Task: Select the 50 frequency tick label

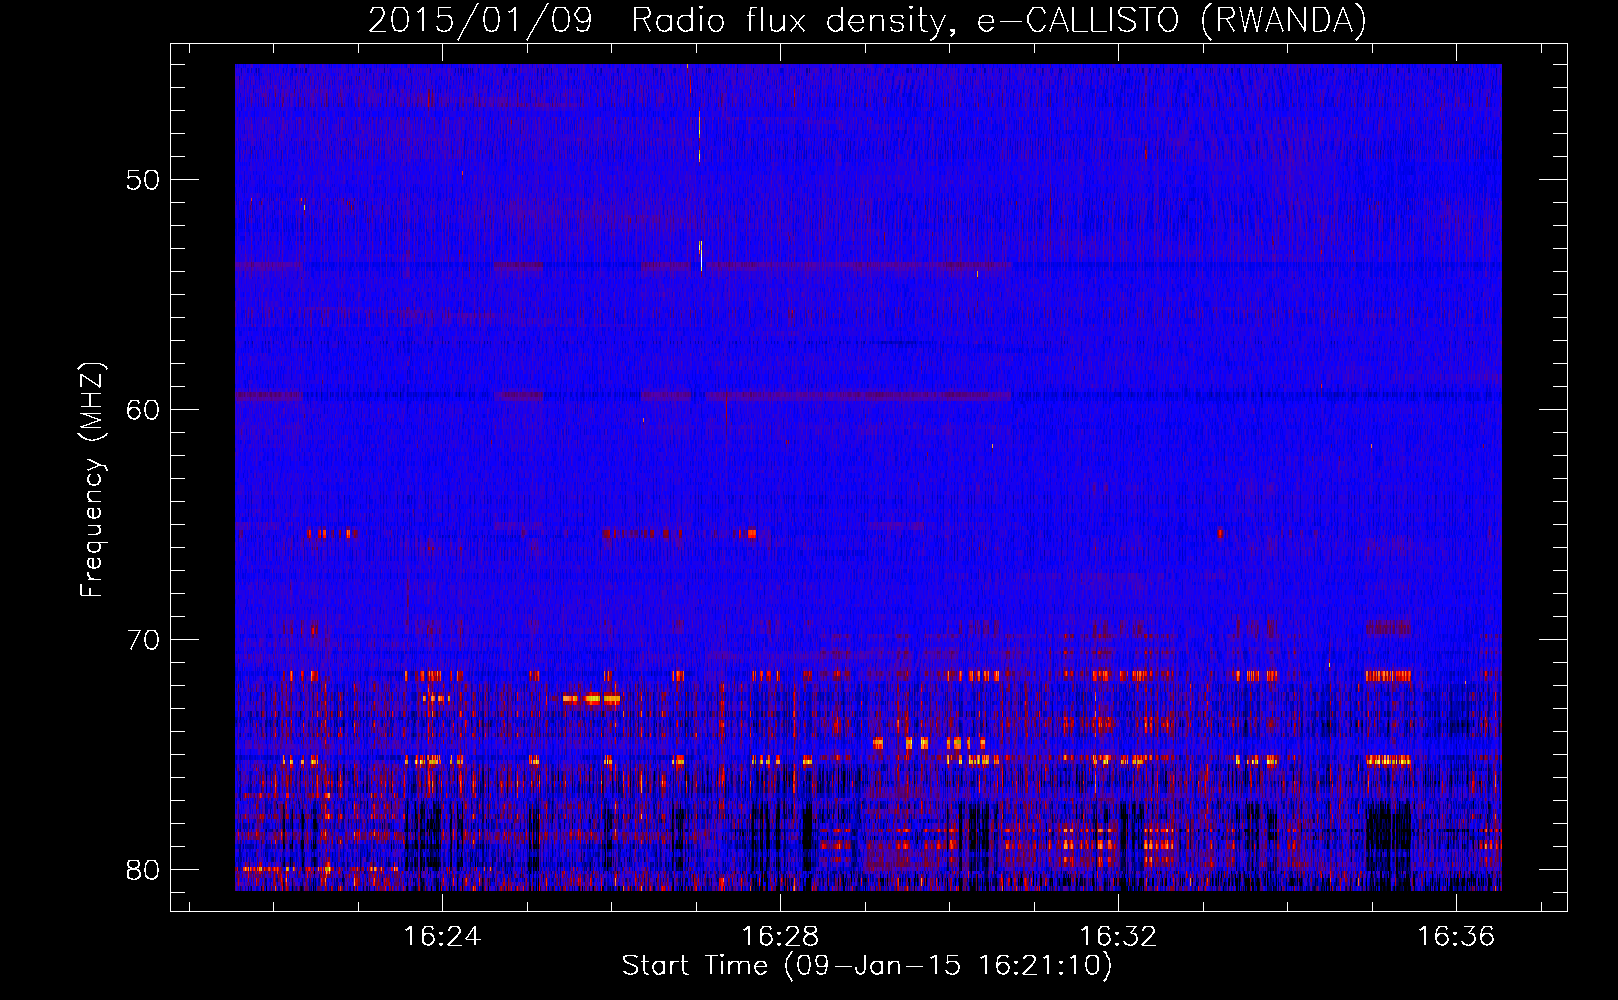Action: click(x=143, y=180)
